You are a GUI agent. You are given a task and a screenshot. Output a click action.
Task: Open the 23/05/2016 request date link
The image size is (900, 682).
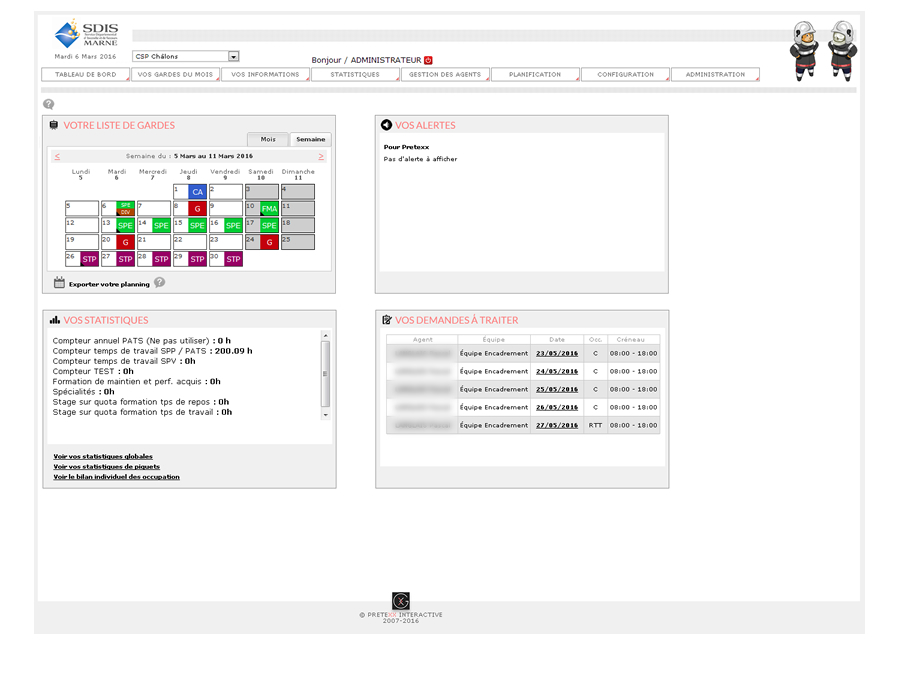(x=557, y=354)
